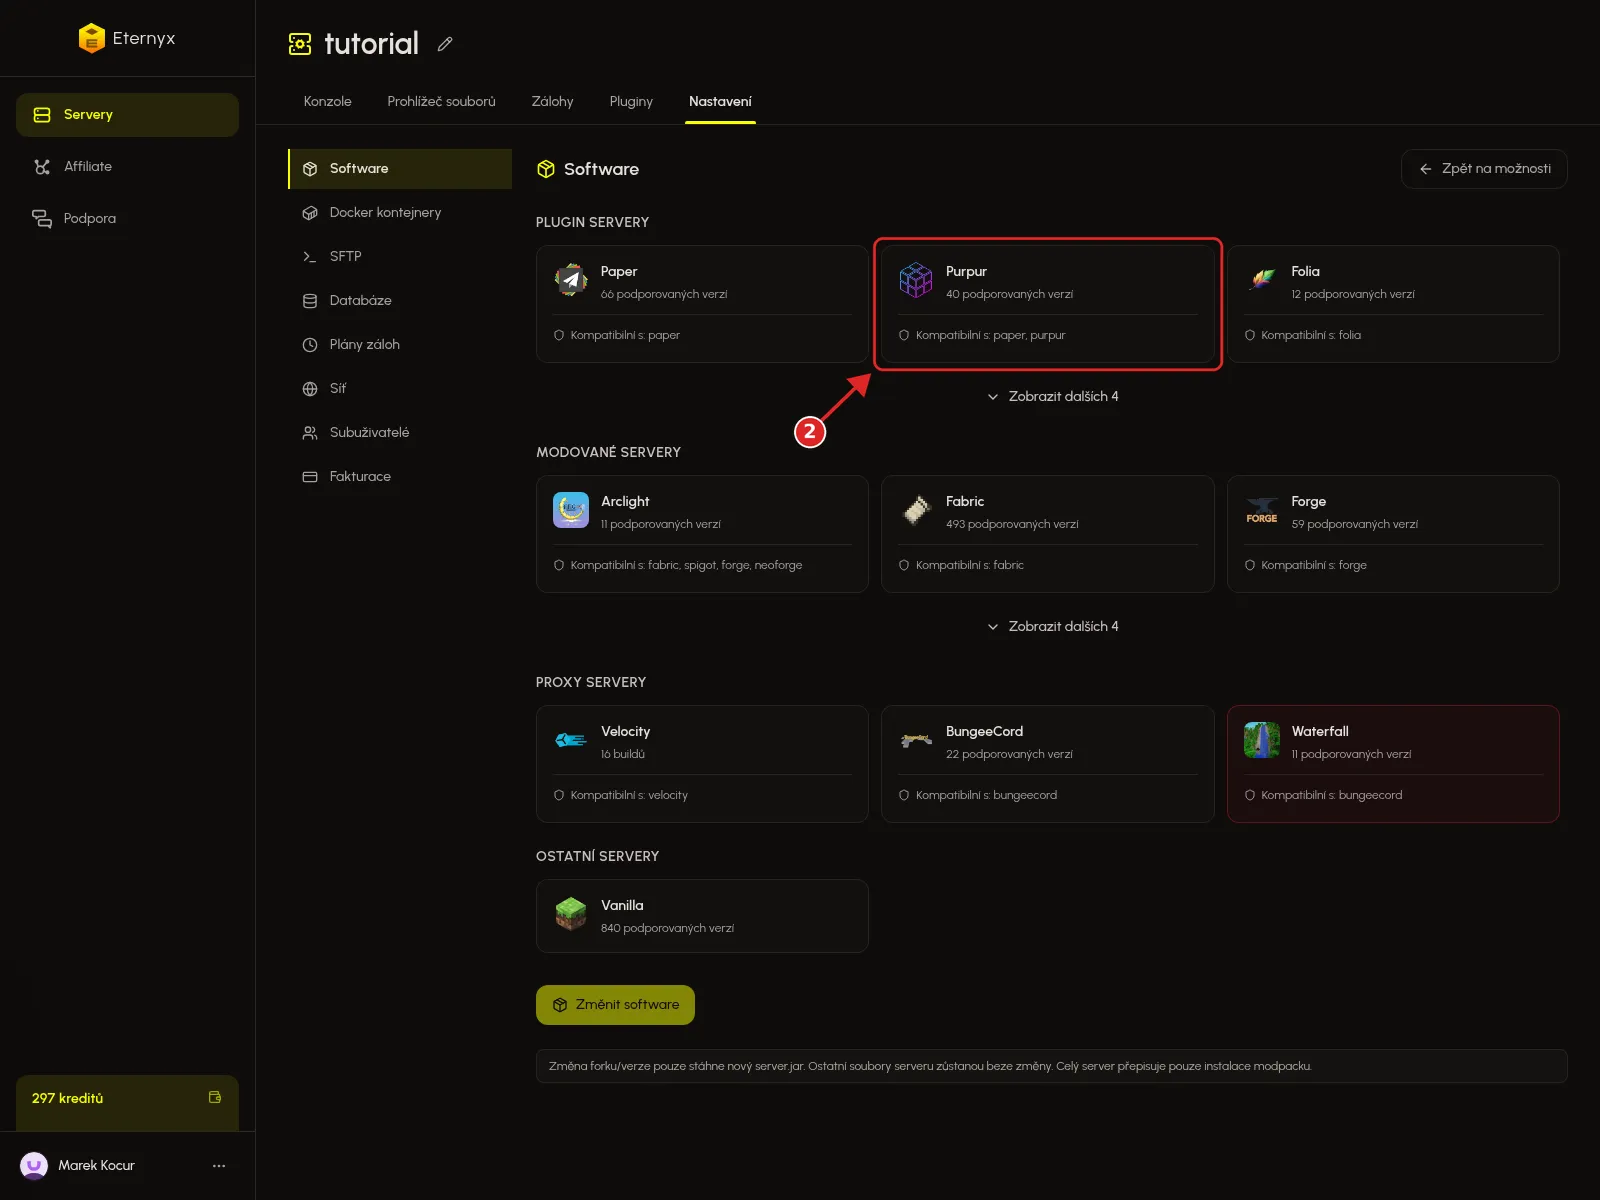Open the Prohlížeč souborů tab

(x=441, y=102)
